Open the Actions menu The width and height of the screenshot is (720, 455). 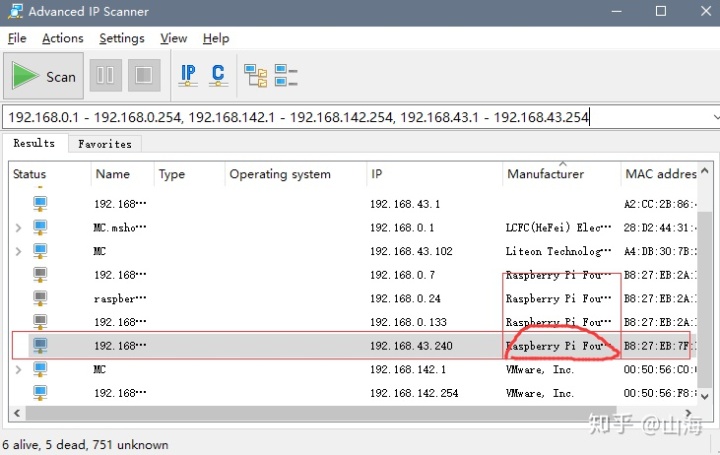click(62, 38)
